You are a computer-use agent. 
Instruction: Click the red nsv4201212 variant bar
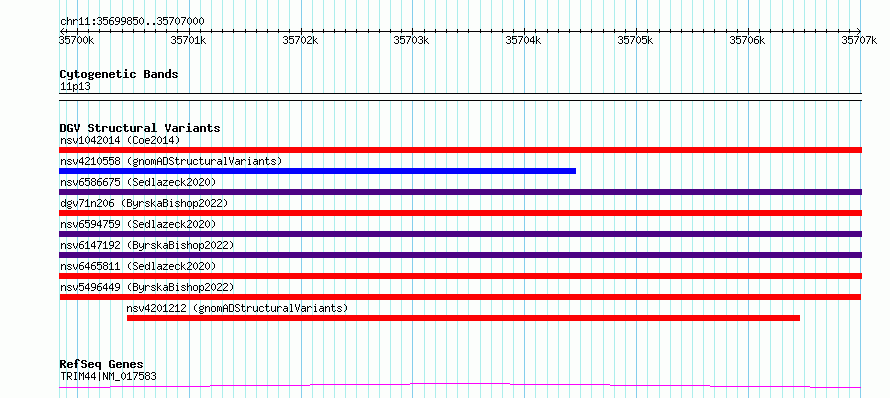[x=463, y=318]
